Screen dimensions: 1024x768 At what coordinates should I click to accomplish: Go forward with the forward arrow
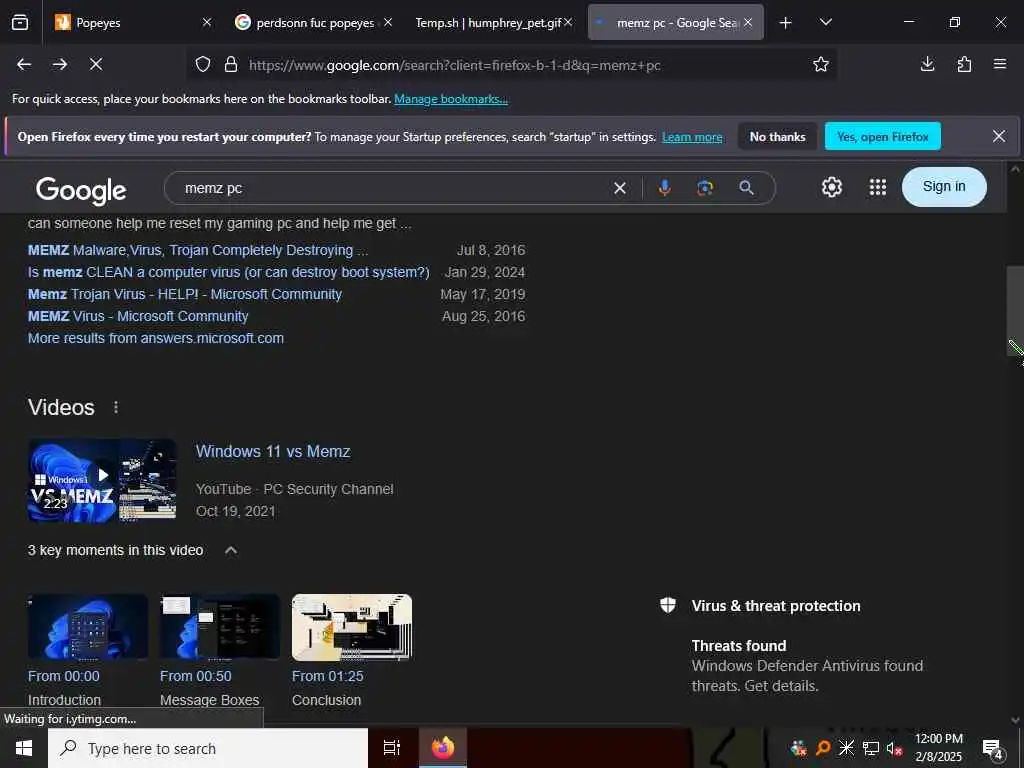pos(60,64)
